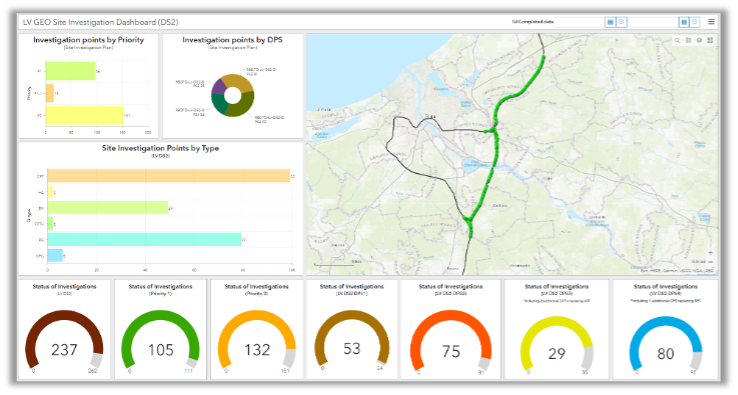Open the second date filter's clock picker

(695, 22)
